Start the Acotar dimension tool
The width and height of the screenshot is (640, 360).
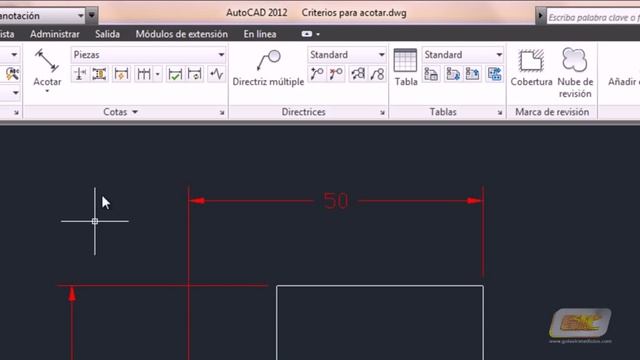click(x=47, y=67)
